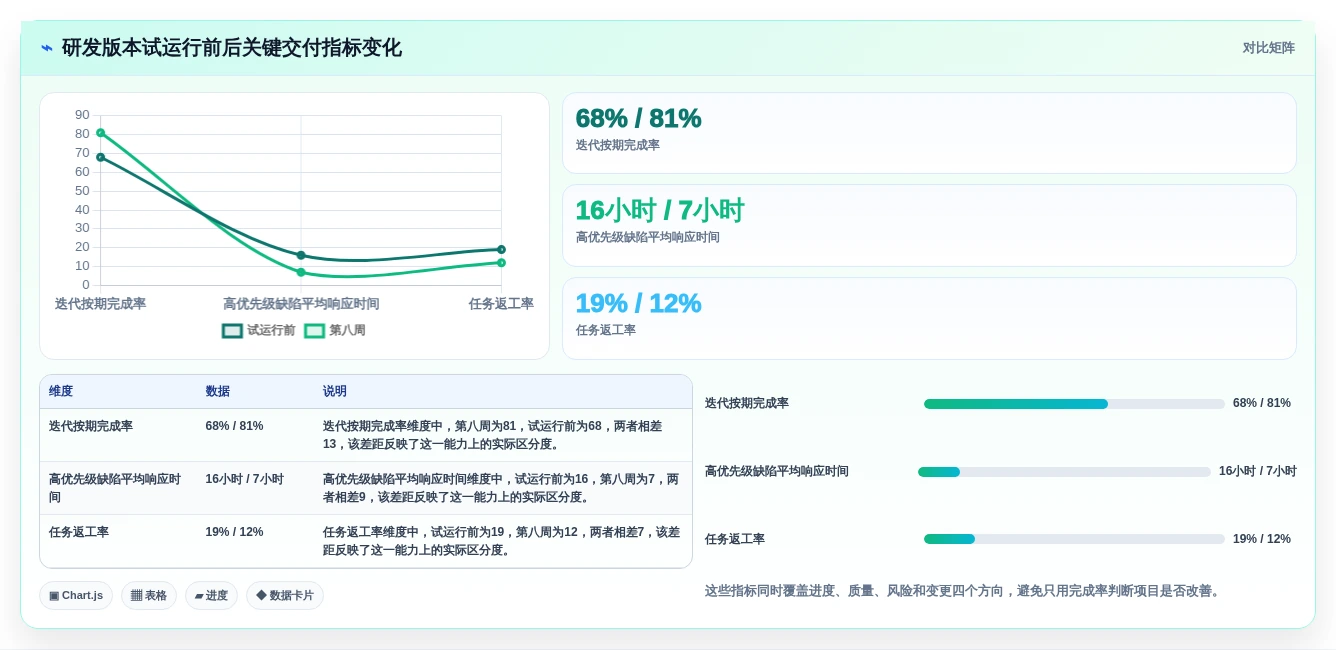
Task: Click the 第八周 point at 高优先级缺陷平均响应时间
Action: pos(301,272)
